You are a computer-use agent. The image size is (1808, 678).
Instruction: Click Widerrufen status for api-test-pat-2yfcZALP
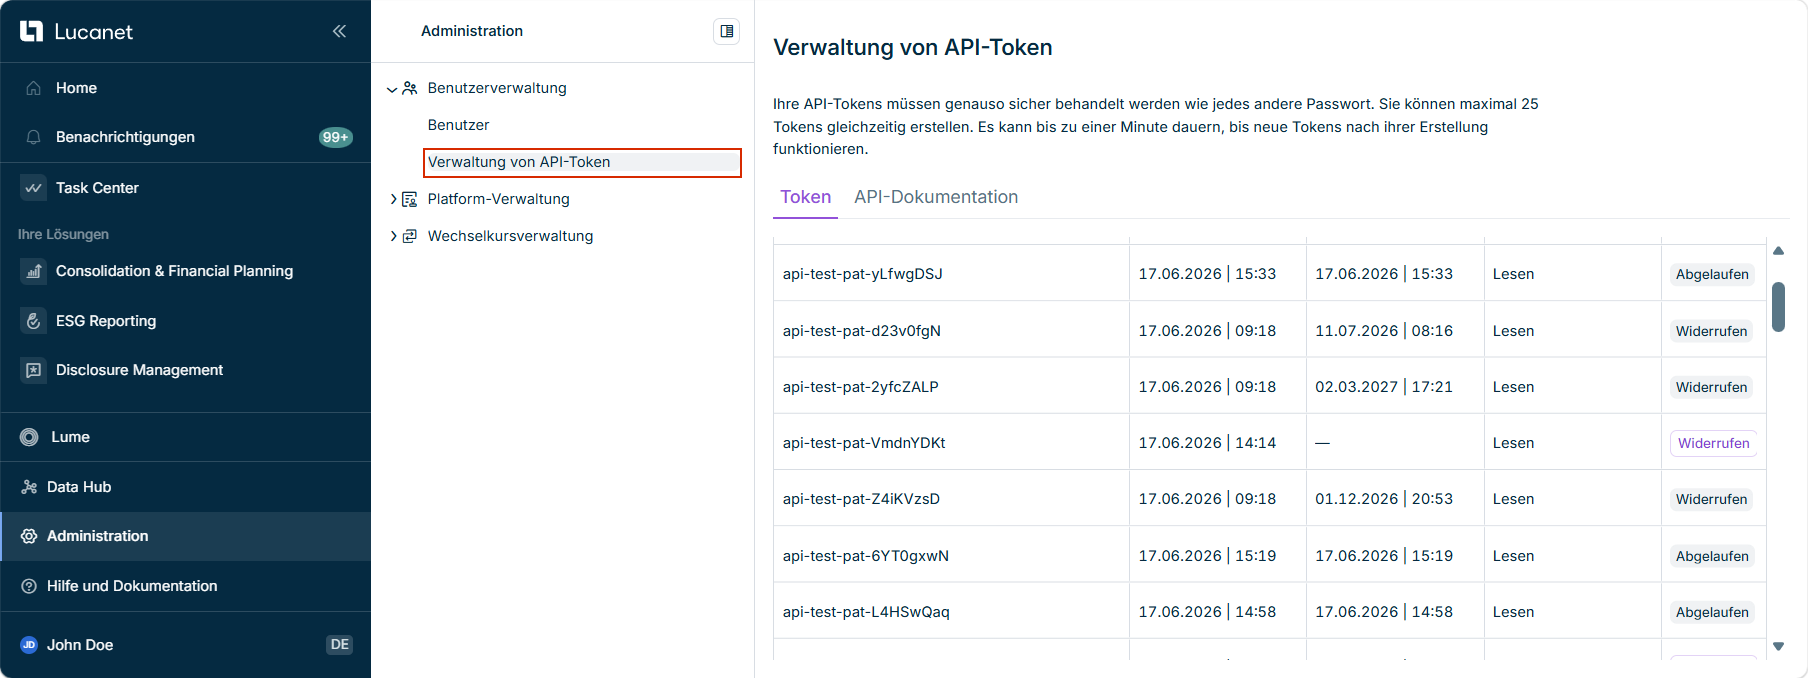pos(1711,387)
